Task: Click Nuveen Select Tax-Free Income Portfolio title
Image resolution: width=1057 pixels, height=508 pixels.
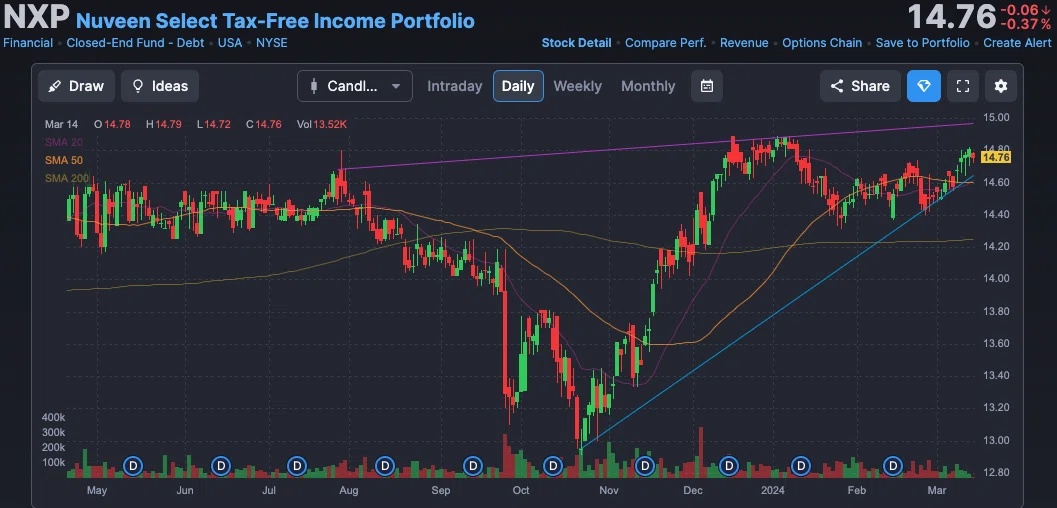Action: point(275,21)
